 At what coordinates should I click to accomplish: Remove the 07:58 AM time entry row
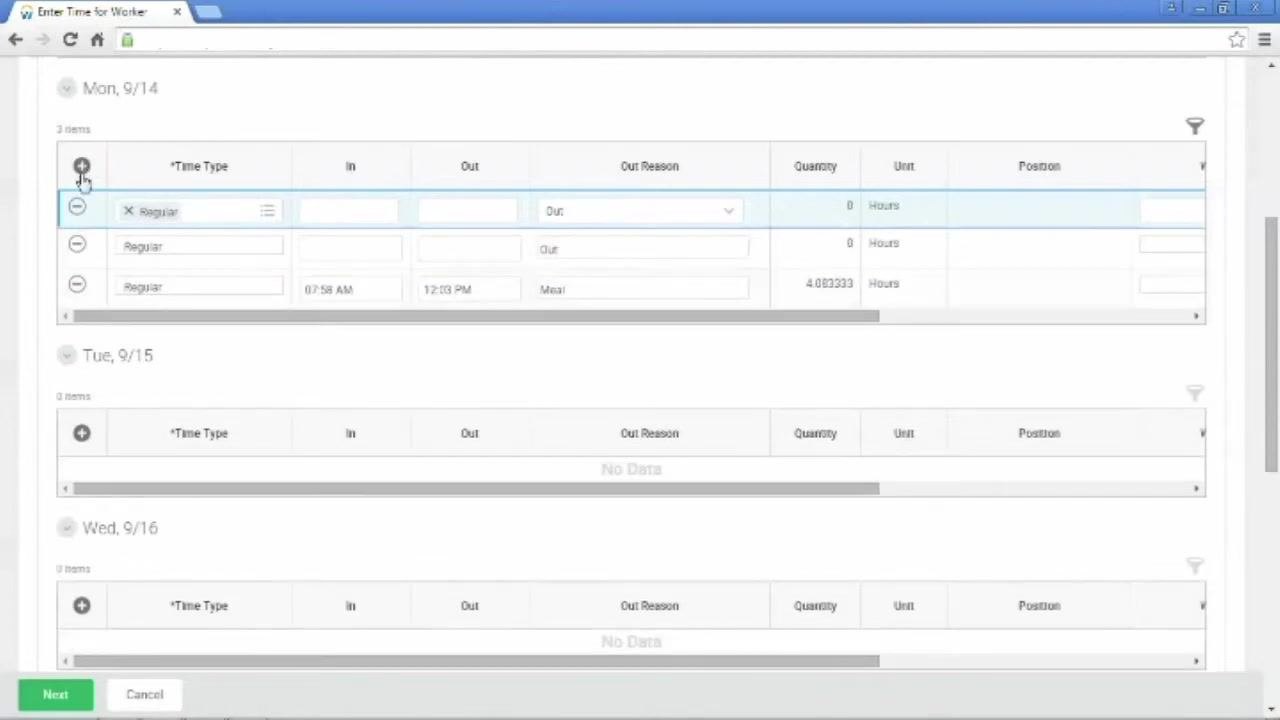(77, 284)
